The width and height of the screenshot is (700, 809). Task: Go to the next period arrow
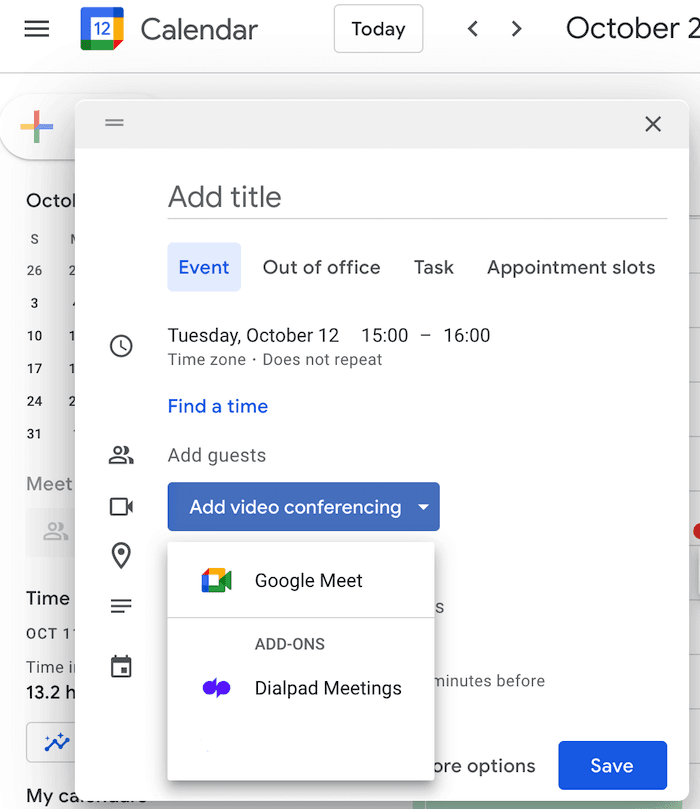pyautogui.click(x=516, y=29)
